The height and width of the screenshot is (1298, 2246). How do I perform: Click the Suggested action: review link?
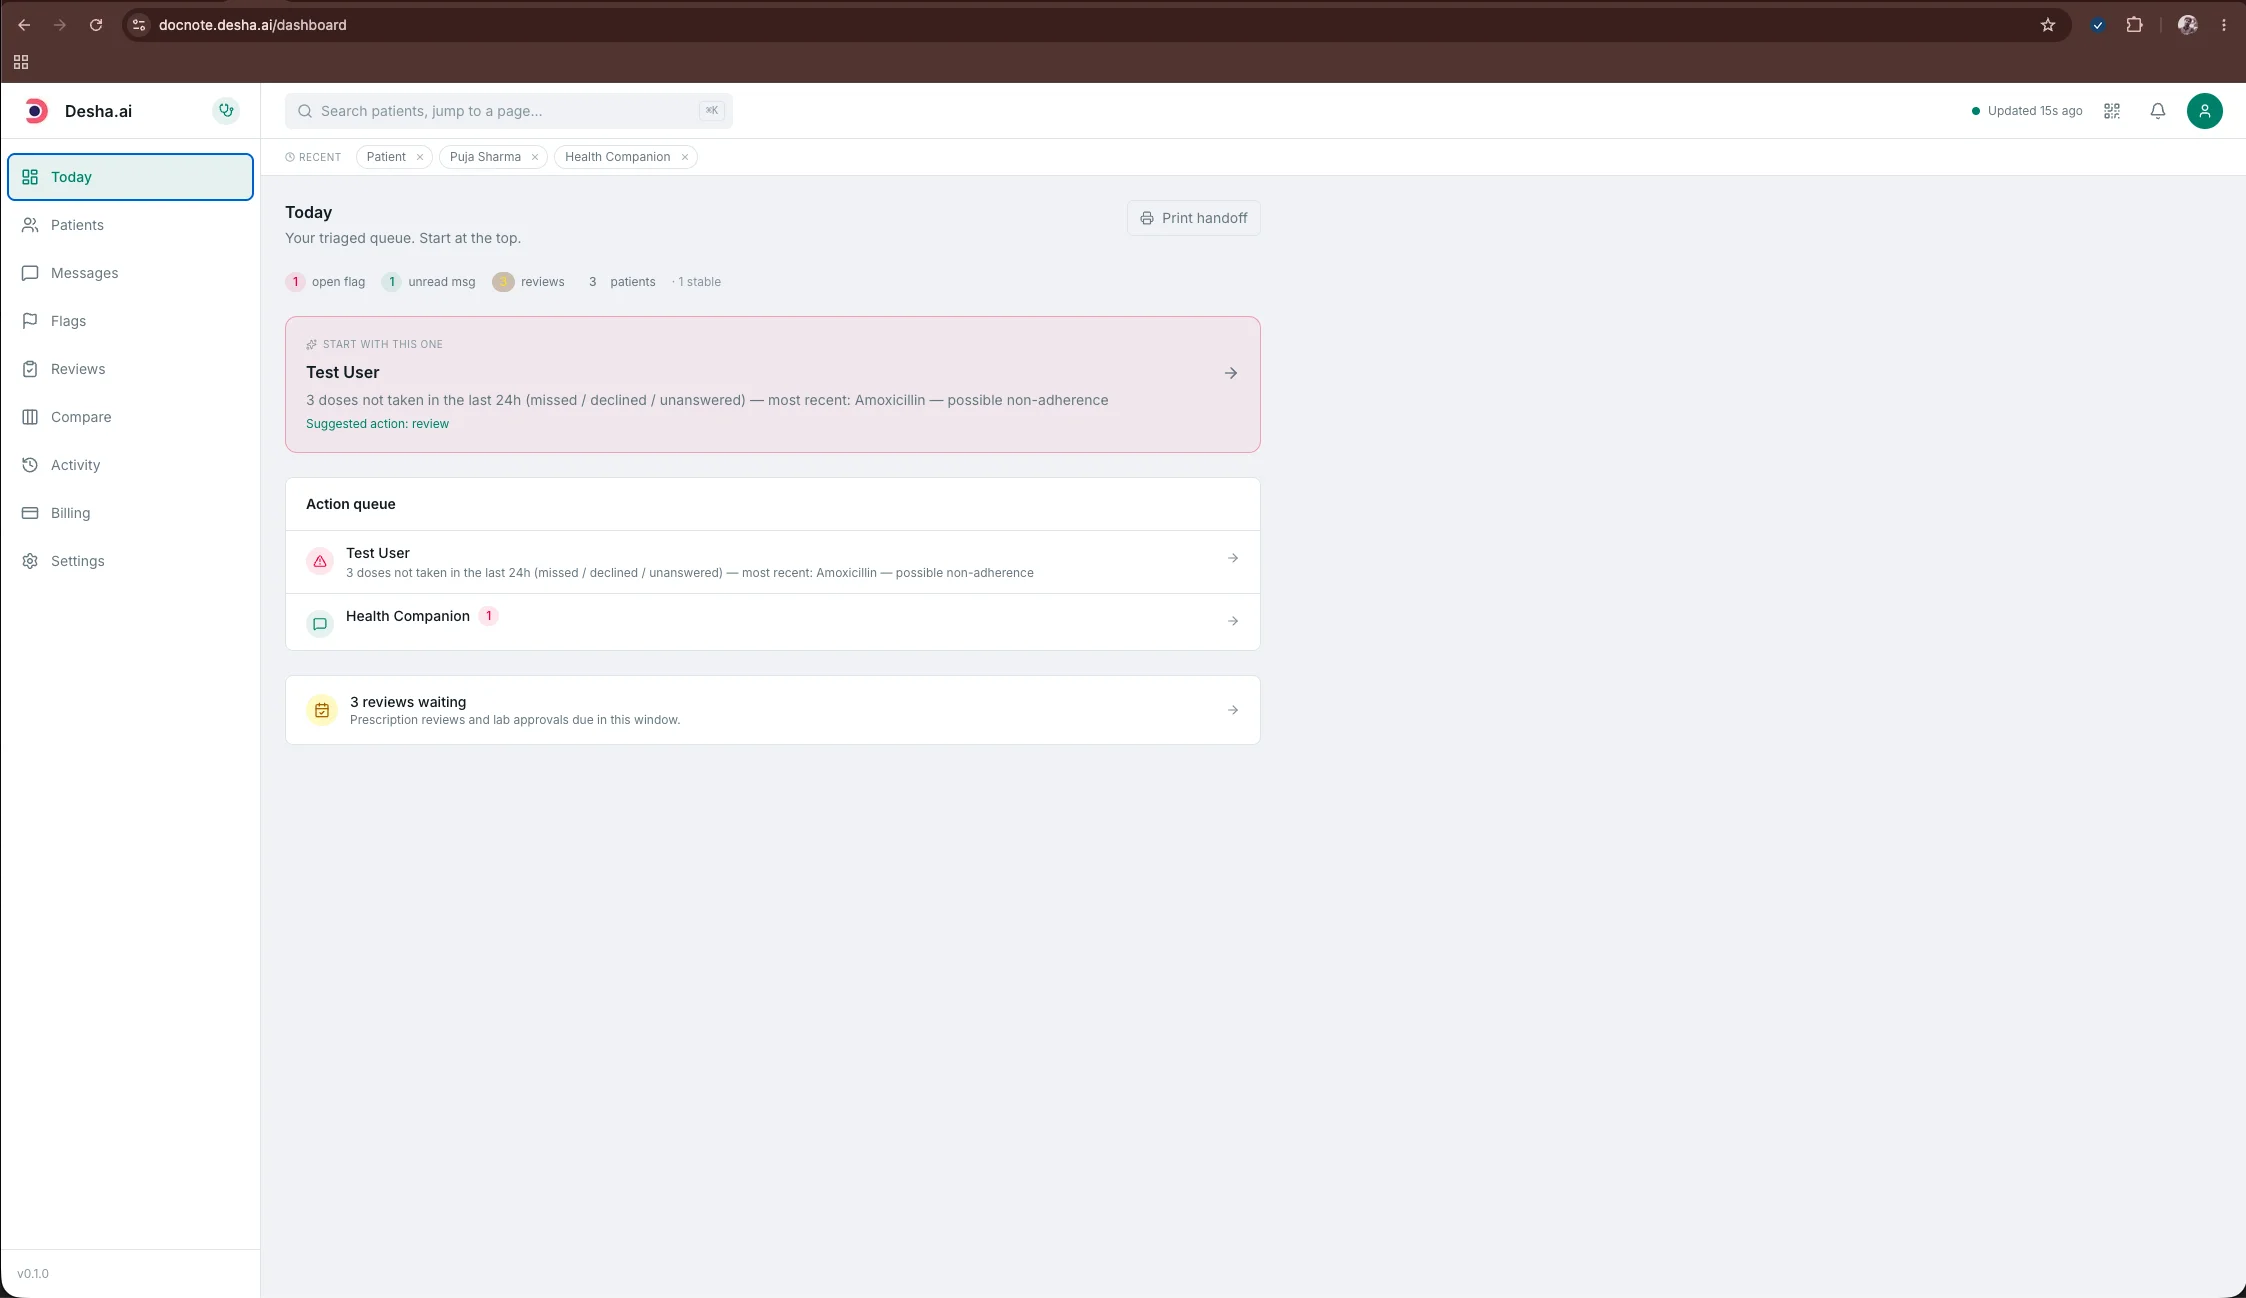[377, 424]
